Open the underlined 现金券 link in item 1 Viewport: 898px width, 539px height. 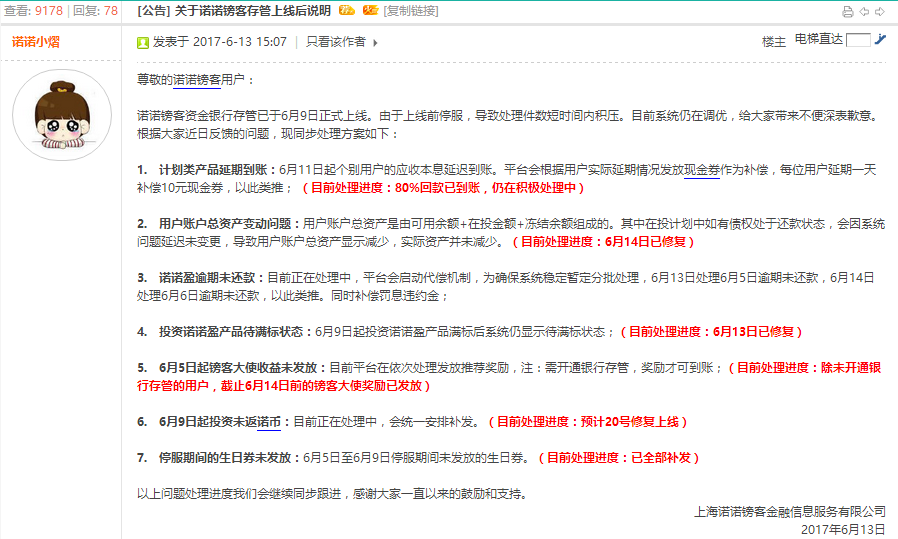(x=702, y=170)
